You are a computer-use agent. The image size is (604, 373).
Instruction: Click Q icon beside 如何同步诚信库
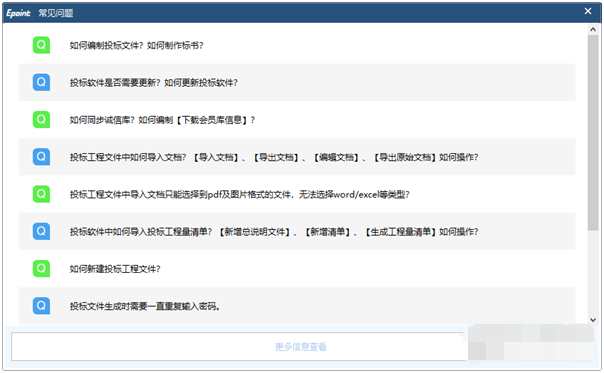coord(41,119)
